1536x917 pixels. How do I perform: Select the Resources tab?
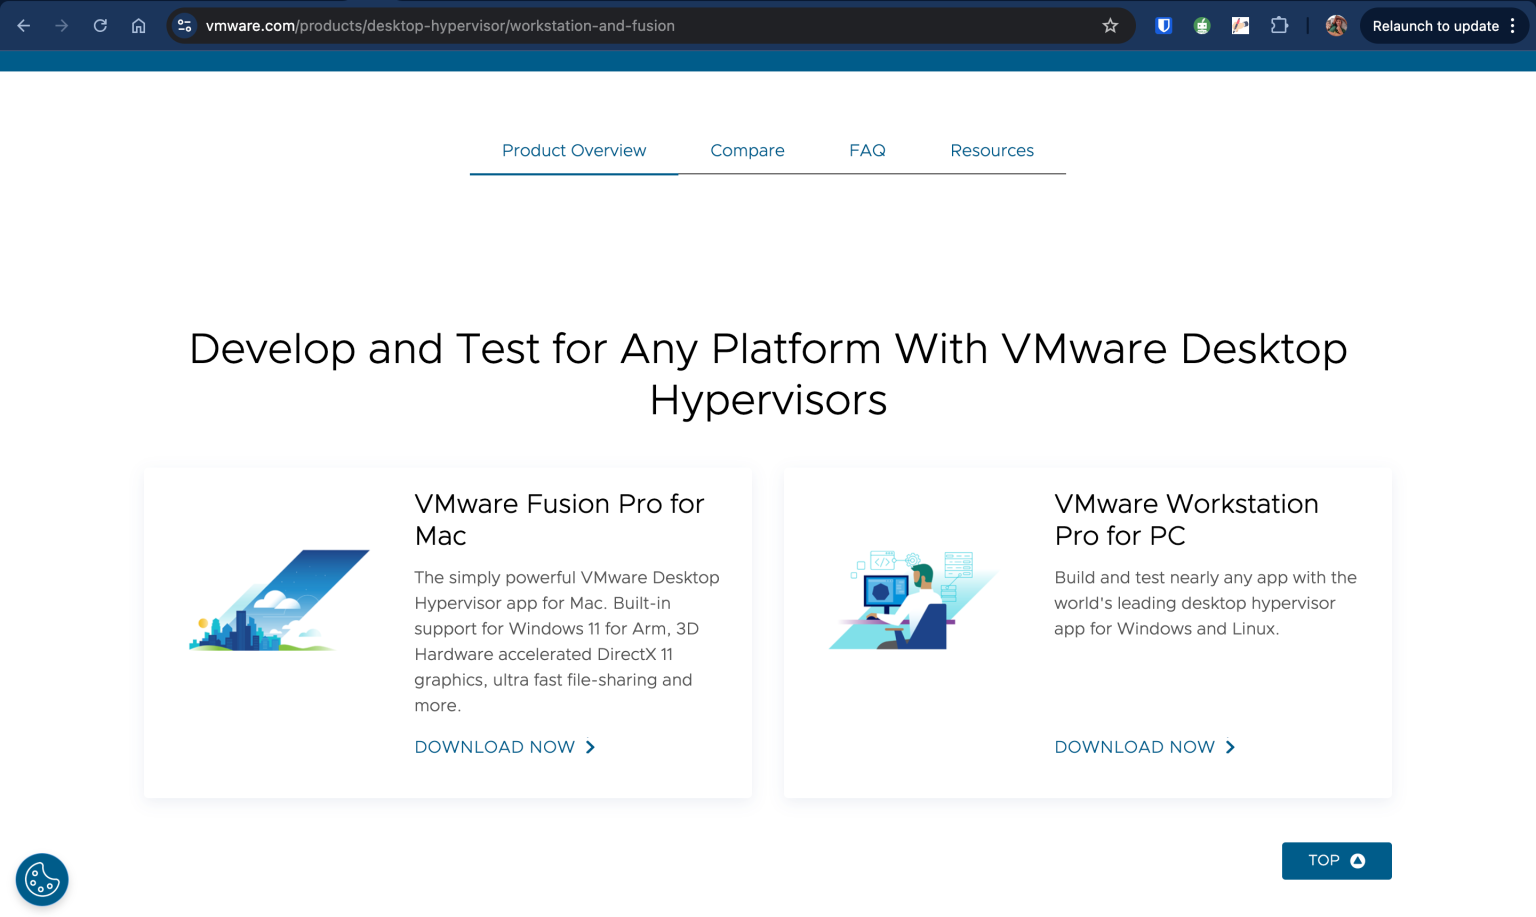[992, 150]
